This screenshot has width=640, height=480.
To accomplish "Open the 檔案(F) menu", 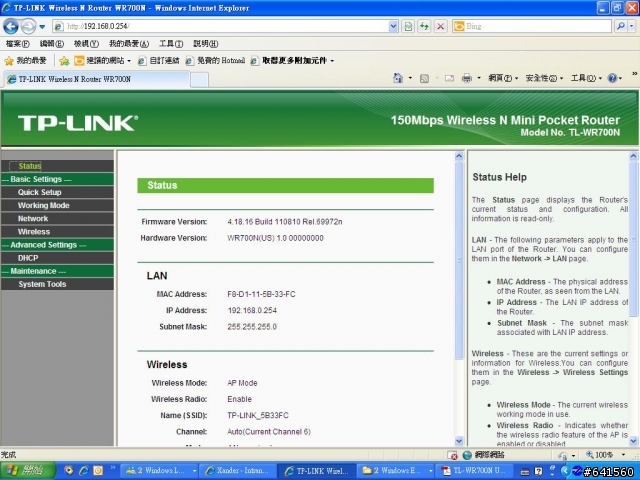I will pos(18,44).
